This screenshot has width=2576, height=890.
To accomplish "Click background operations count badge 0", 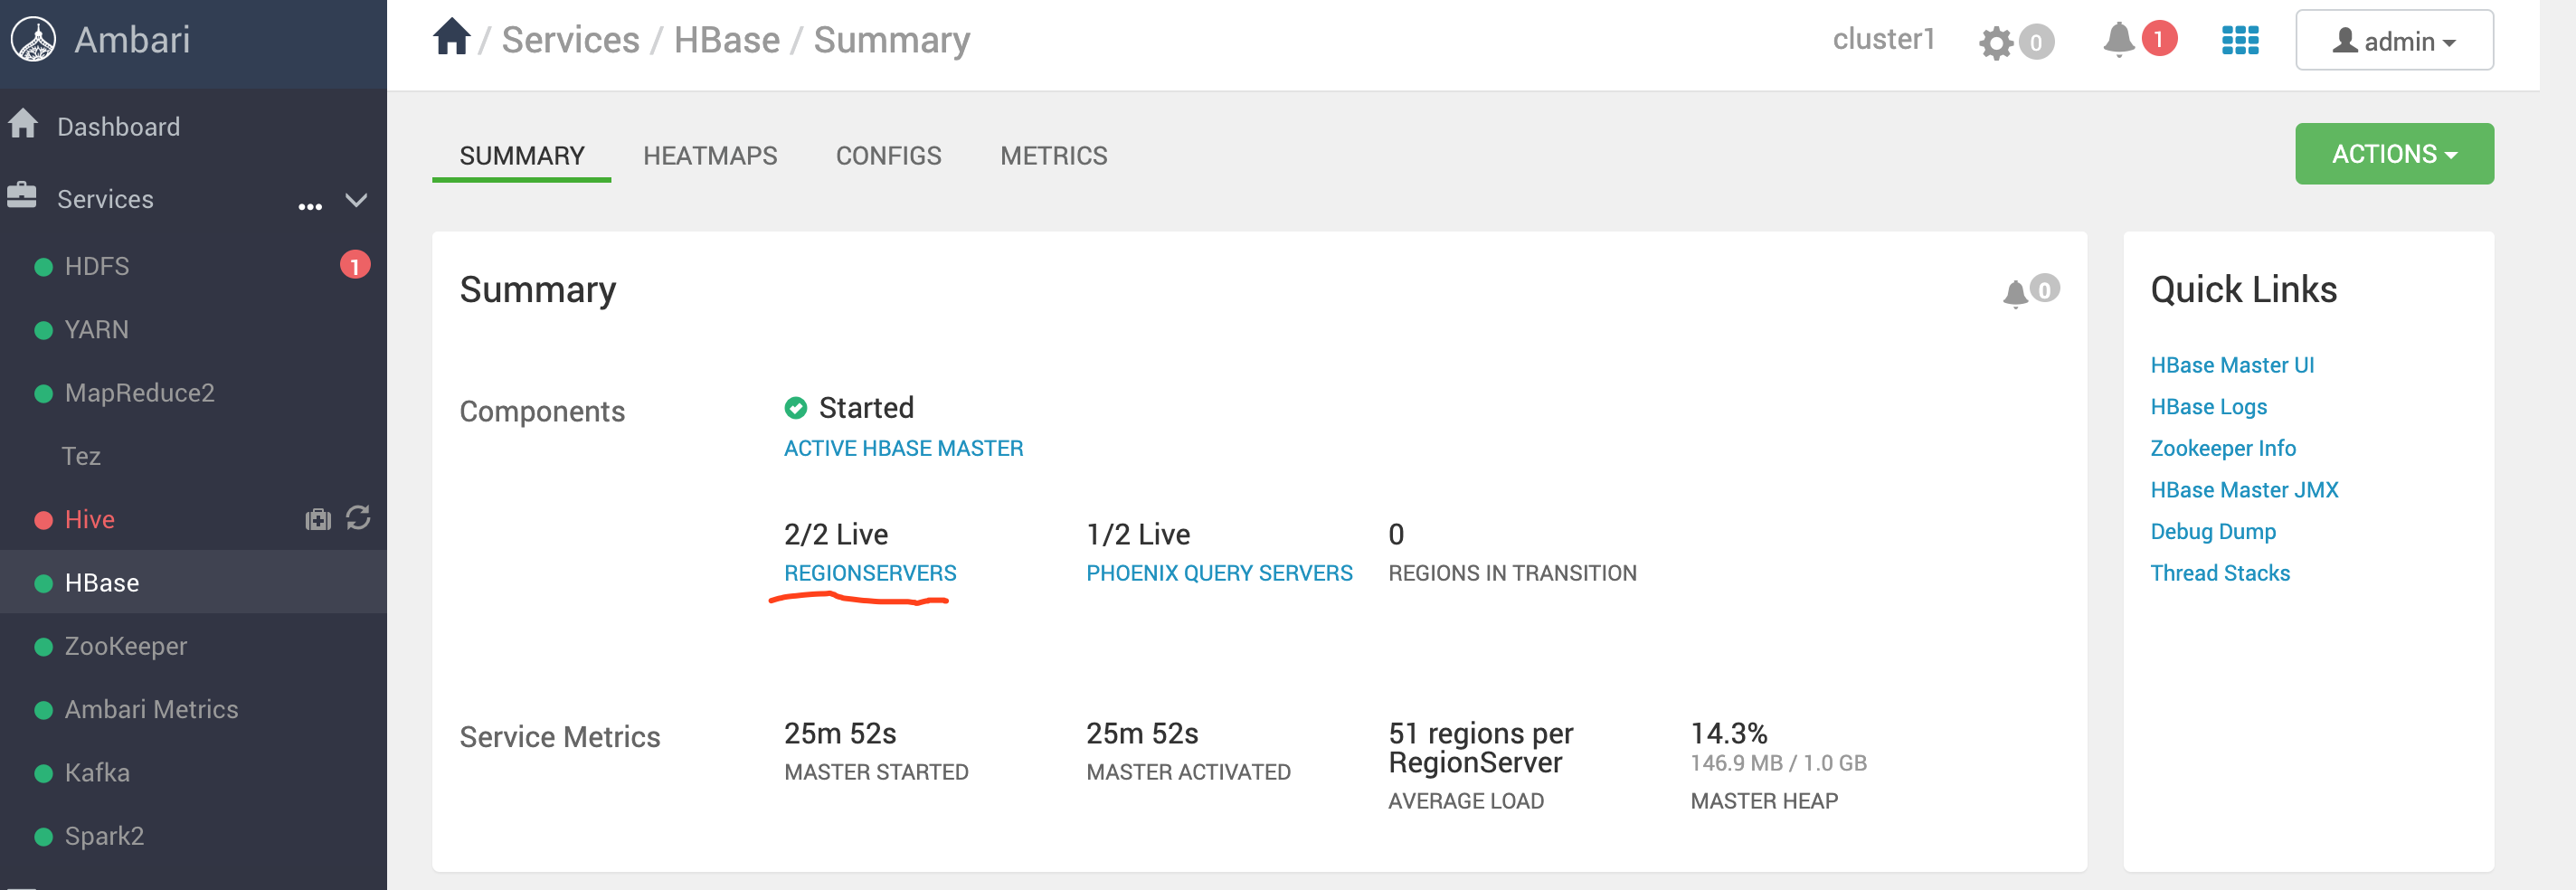I will pyautogui.click(x=2036, y=43).
